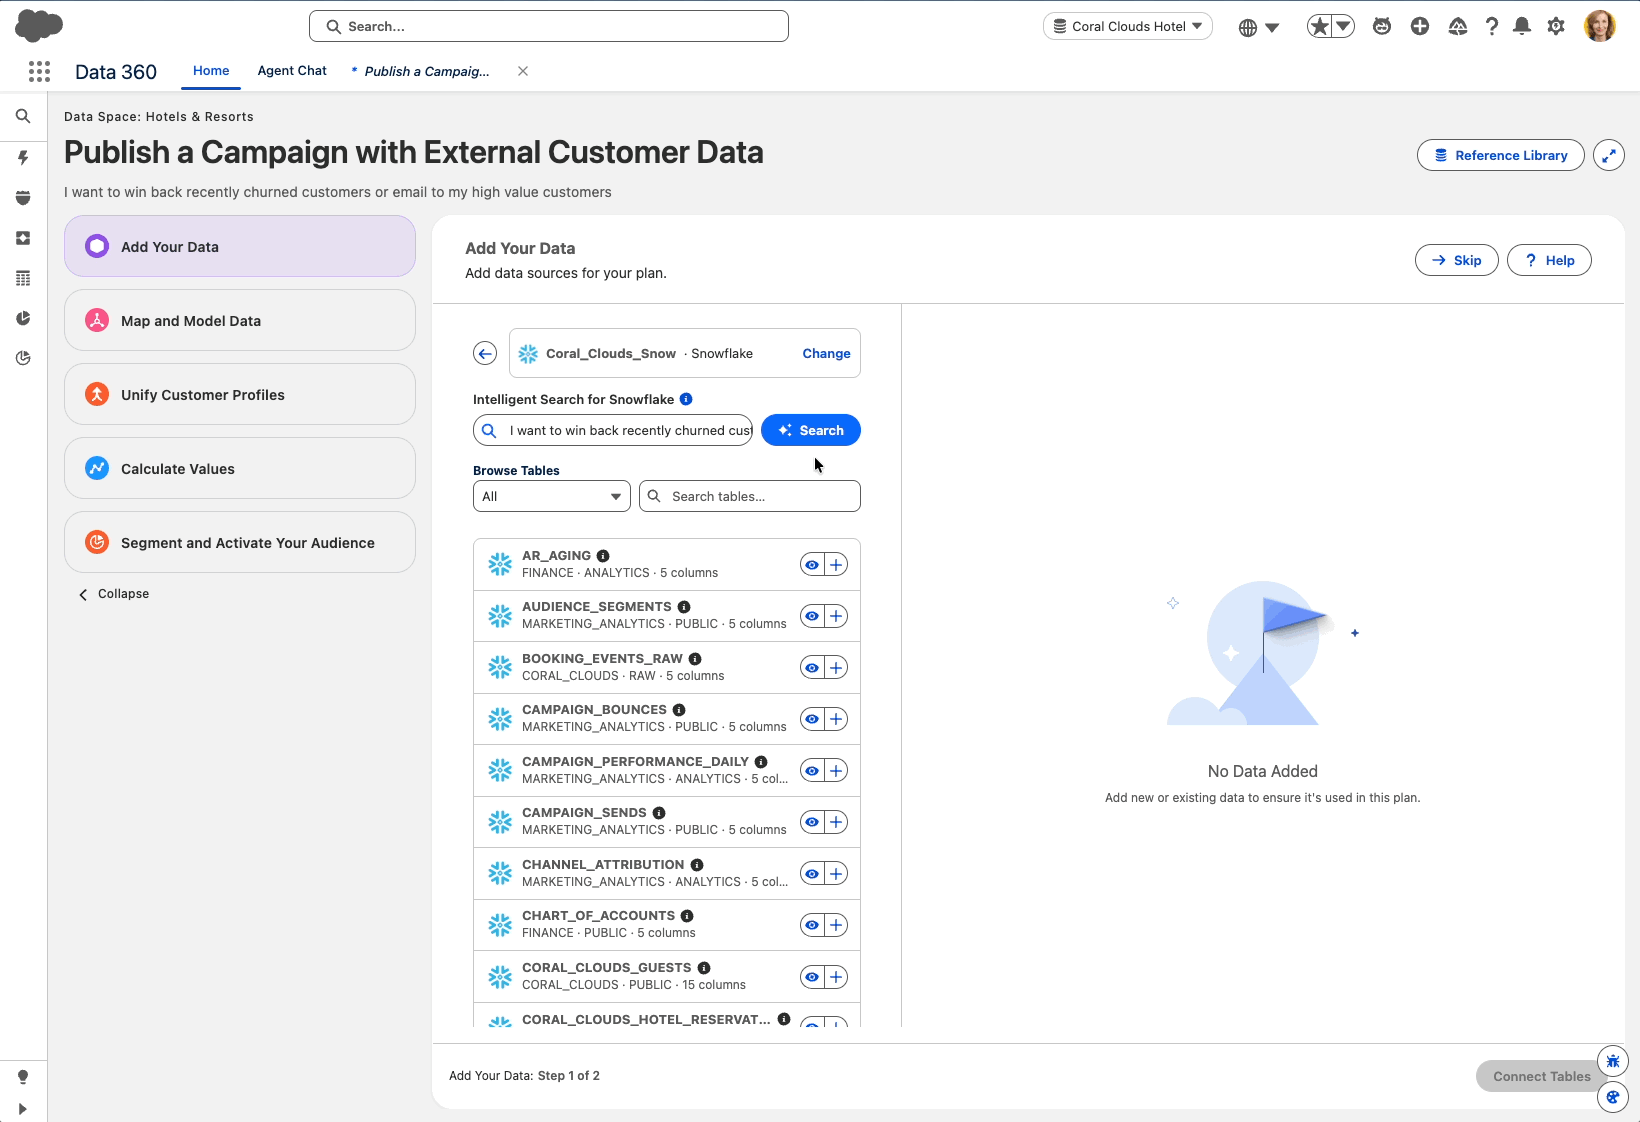The width and height of the screenshot is (1640, 1122).
Task: Open the Astro guidance icon
Action: [x=1382, y=27]
